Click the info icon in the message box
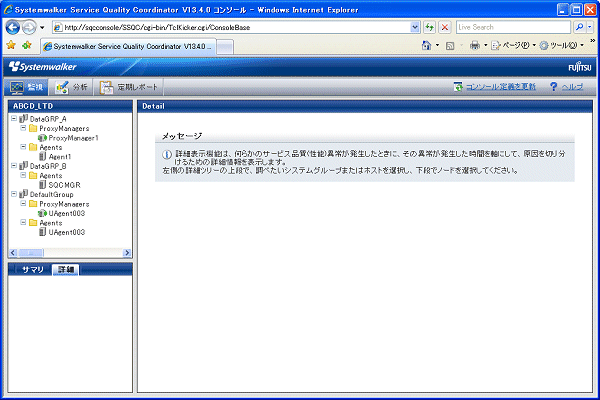This screenshot has width=600, height=400. pos(167,154)
